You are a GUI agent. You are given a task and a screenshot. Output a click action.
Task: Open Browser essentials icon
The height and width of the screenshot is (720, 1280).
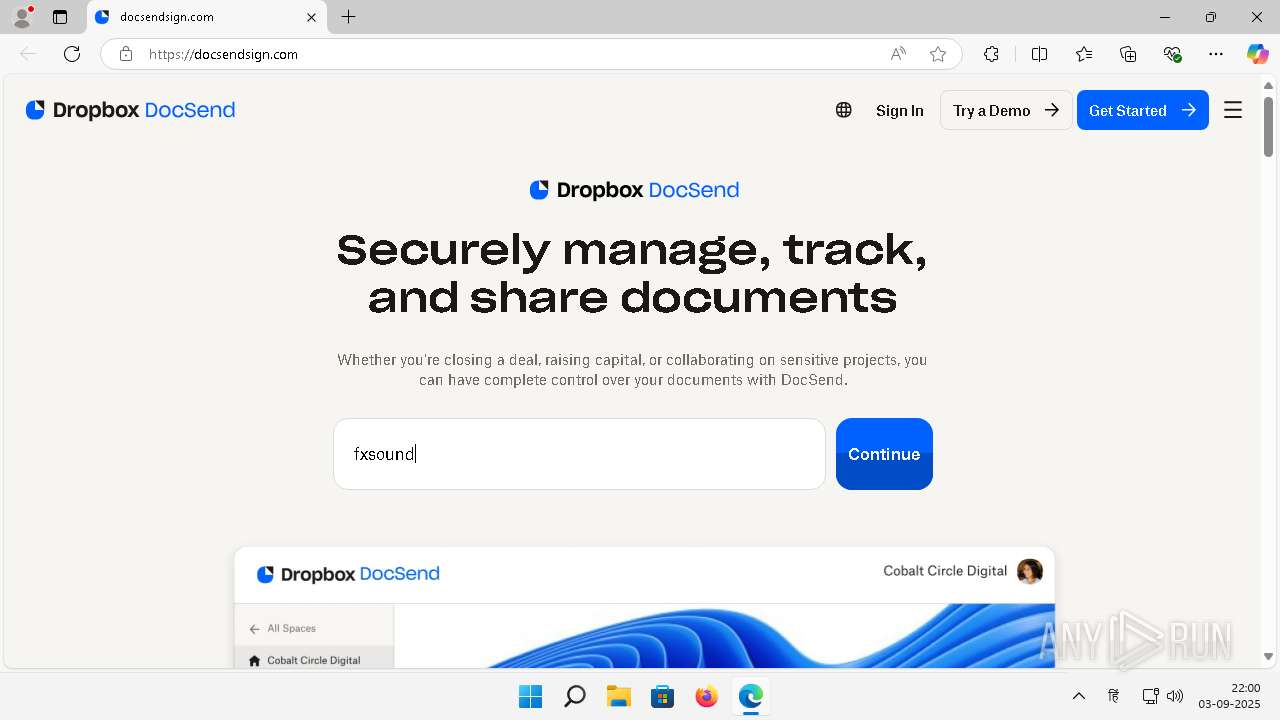click(1172, 54)
